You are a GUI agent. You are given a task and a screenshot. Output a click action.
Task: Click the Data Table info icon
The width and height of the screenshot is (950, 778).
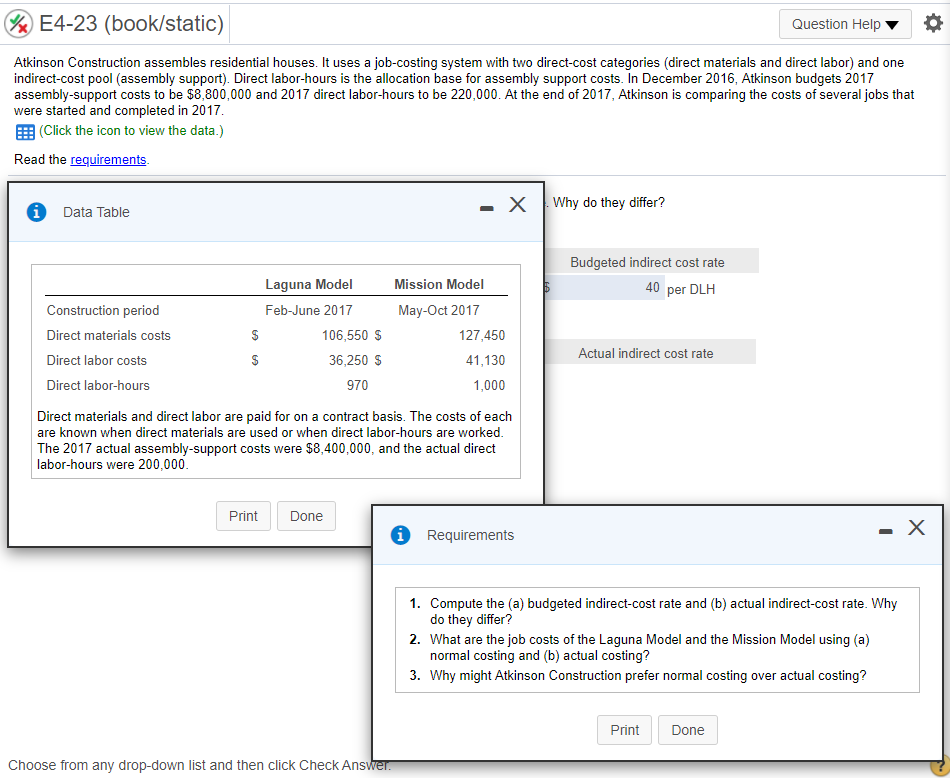pyautogui.click(x=36, y=212)
